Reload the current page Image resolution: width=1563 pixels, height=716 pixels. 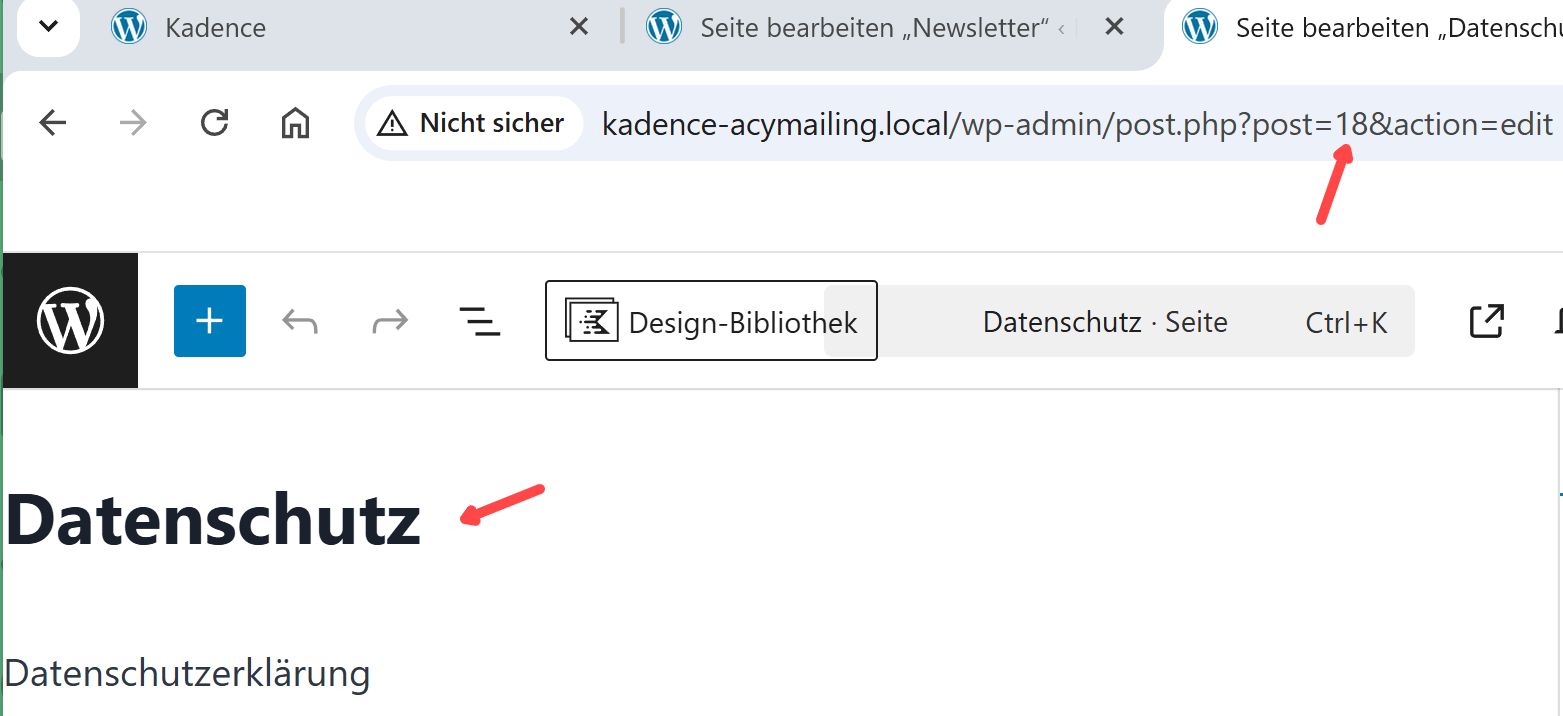pos(214,123)
